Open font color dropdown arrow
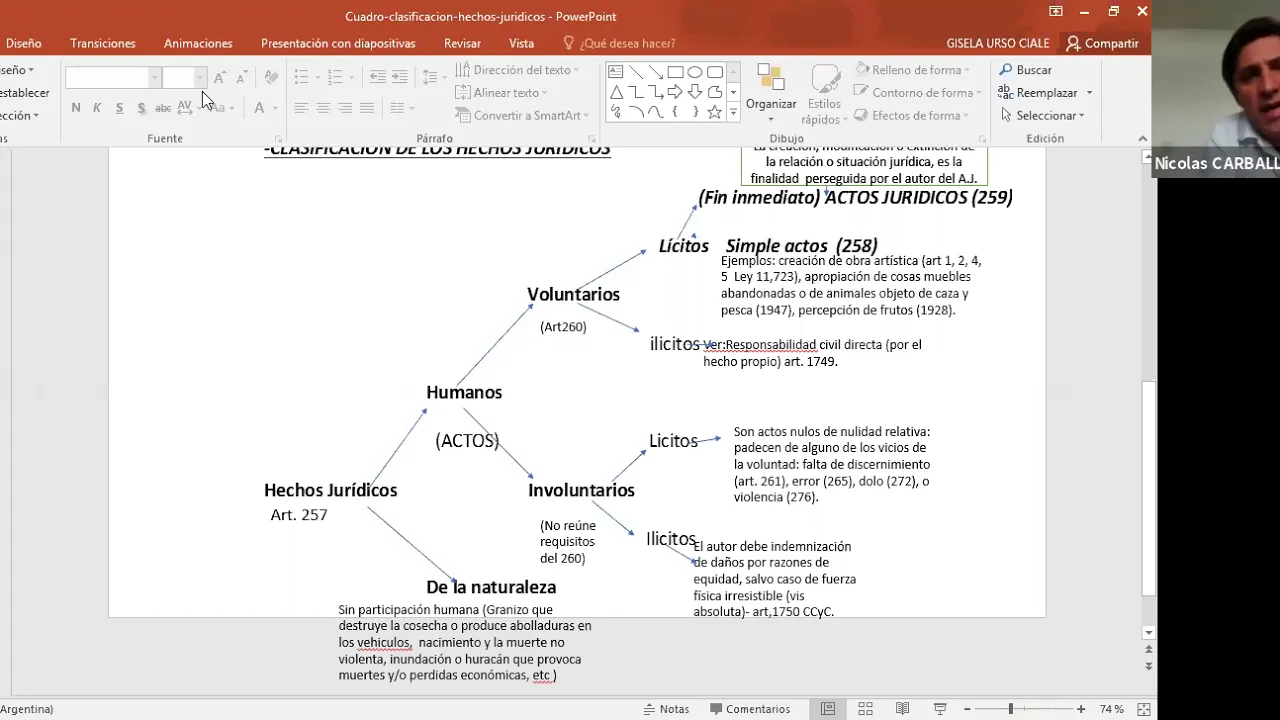 274,108
